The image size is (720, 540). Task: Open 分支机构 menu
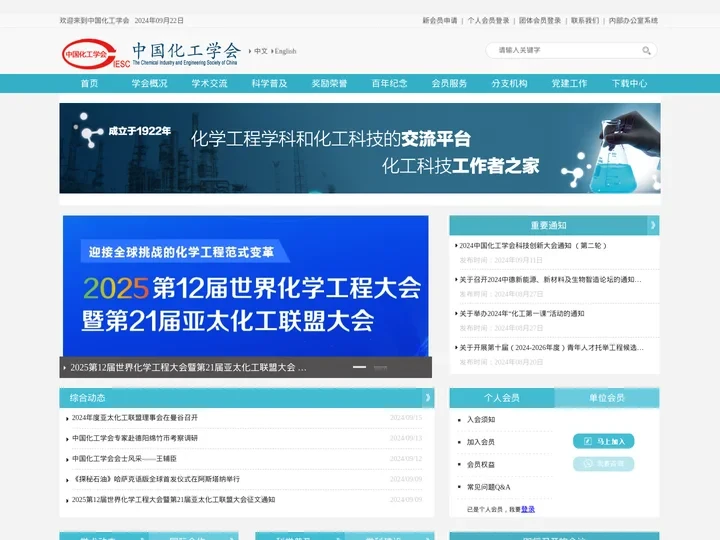coord(509,84)
